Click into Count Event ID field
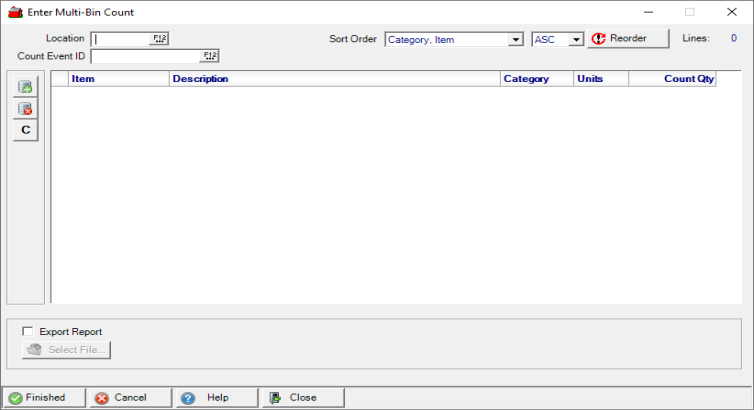 [145, 56]
